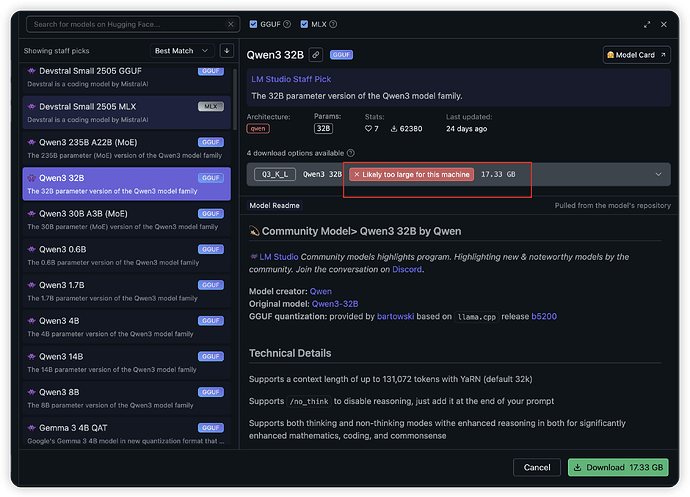
Task: Select Qwen3 235B A22B (MoE) model
Action: [126, 148]
